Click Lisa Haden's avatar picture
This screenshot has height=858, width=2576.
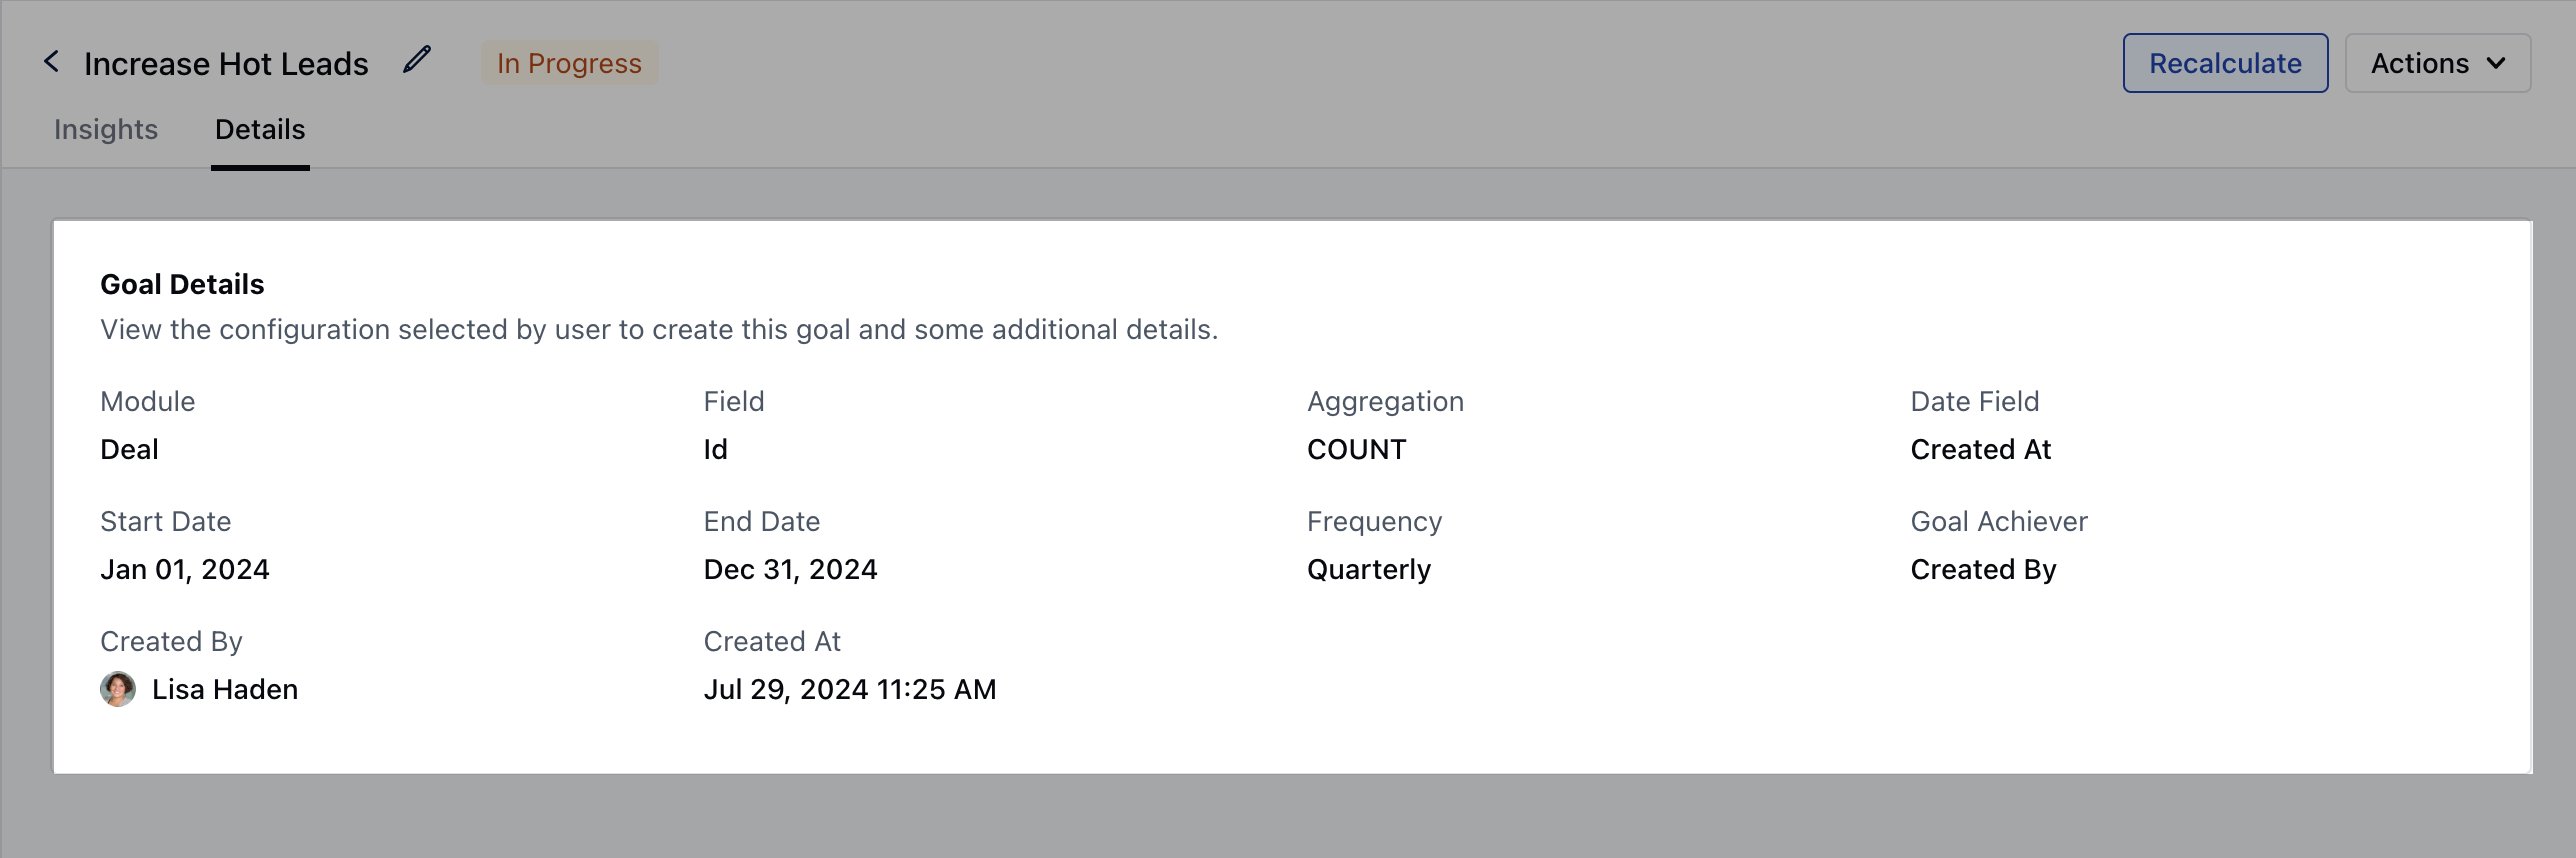118,689
